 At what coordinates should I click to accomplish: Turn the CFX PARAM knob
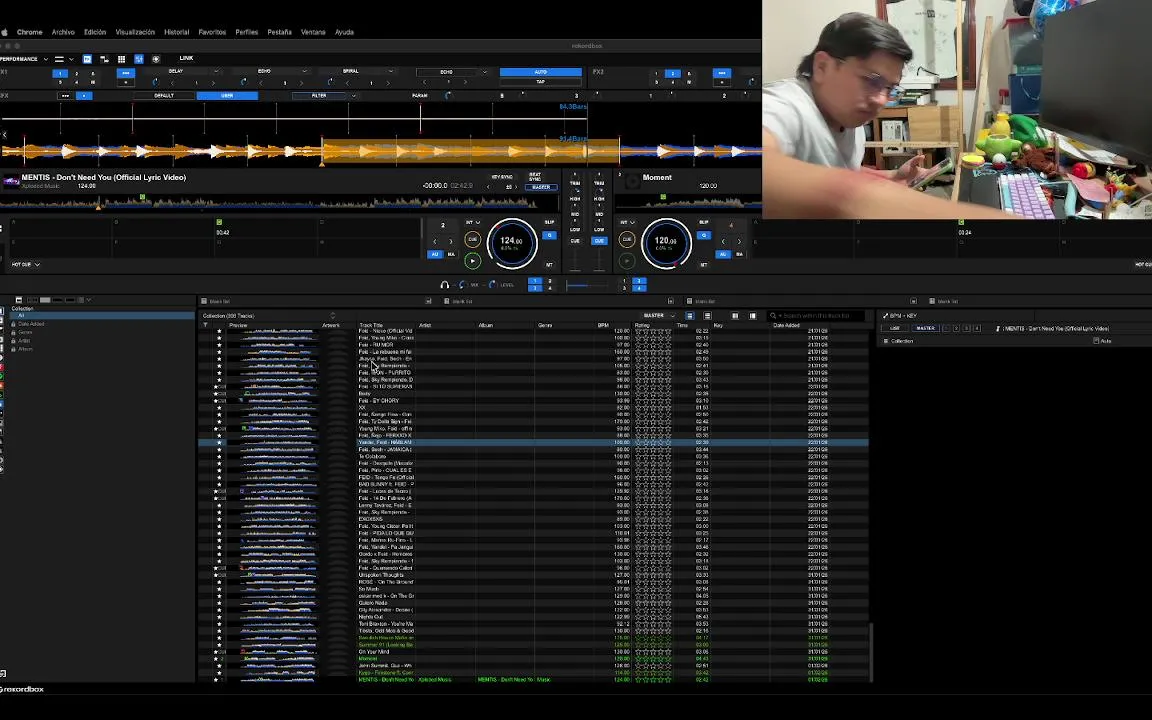click(448, 96)
